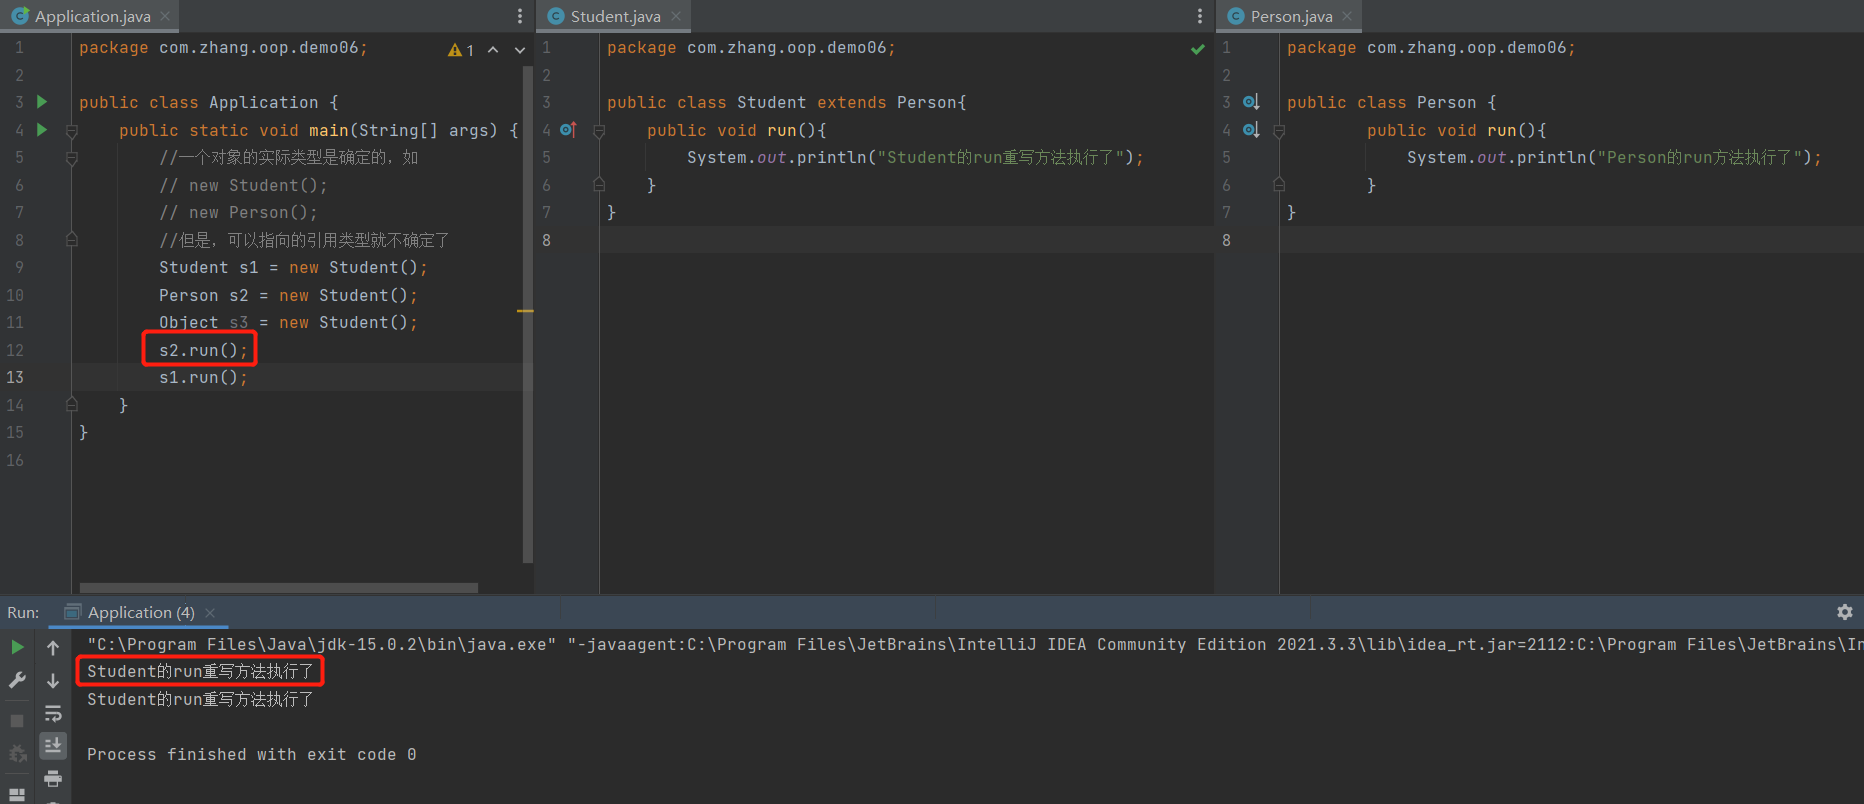The image size is (1864, 804).
Task: Collapse the main method fold marker
Action: [x=72, y=130]
